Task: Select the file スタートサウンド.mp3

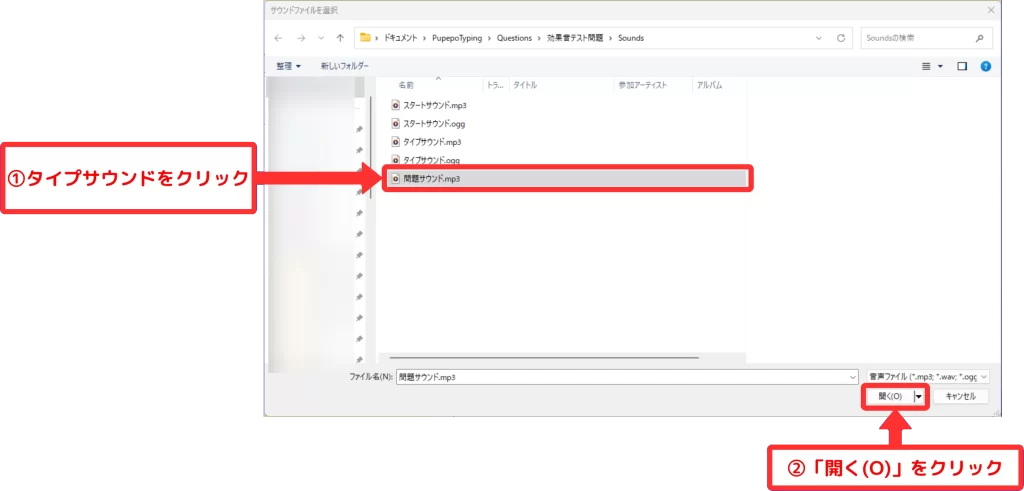Action: tap(434, 105)
